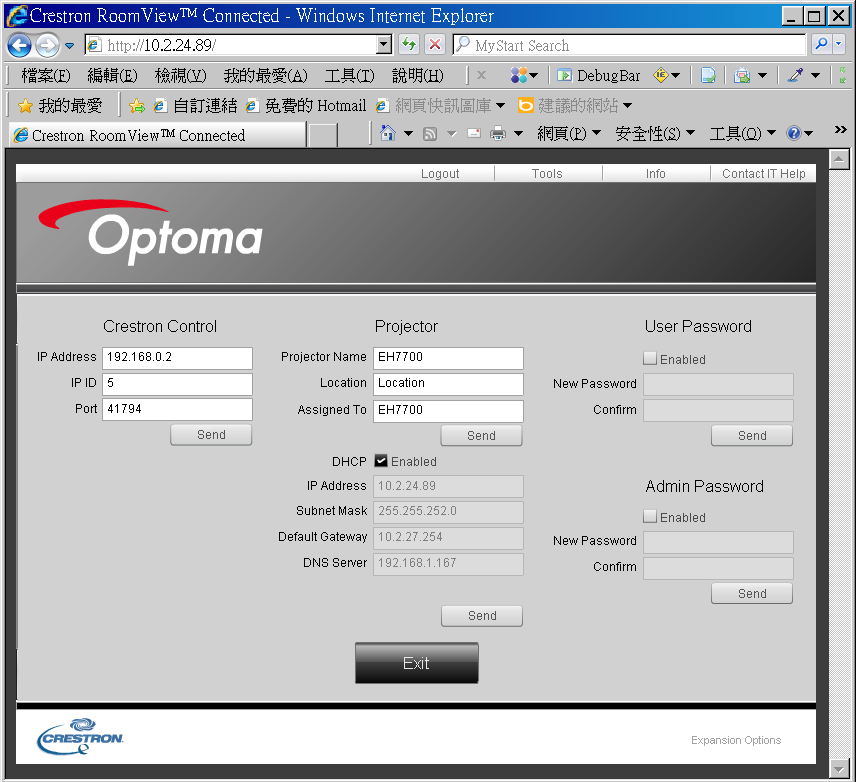Image resolution: width=856 pixels, height=782 pixels.
Task: Click the Add to Favorites bar icon
Action: click(137, 106)
